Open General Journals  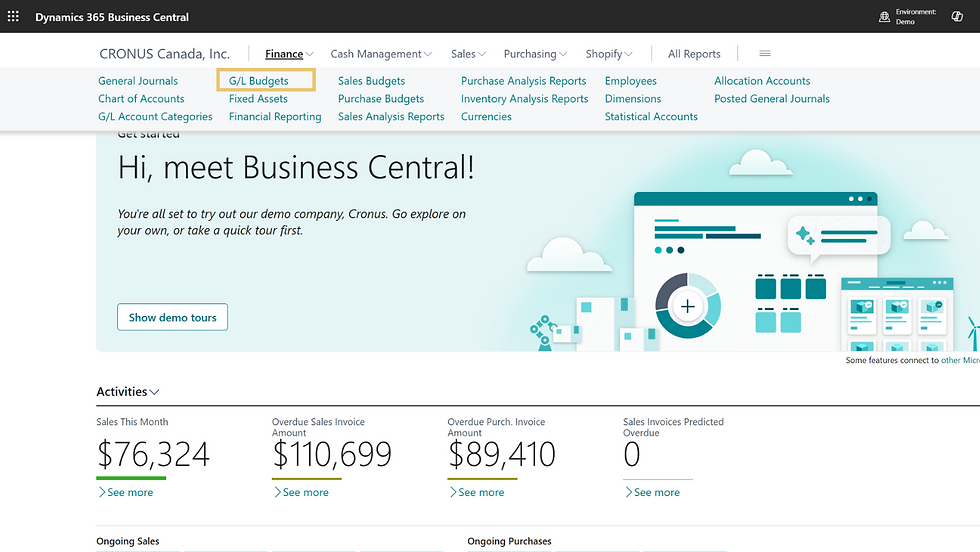point(138,81)
